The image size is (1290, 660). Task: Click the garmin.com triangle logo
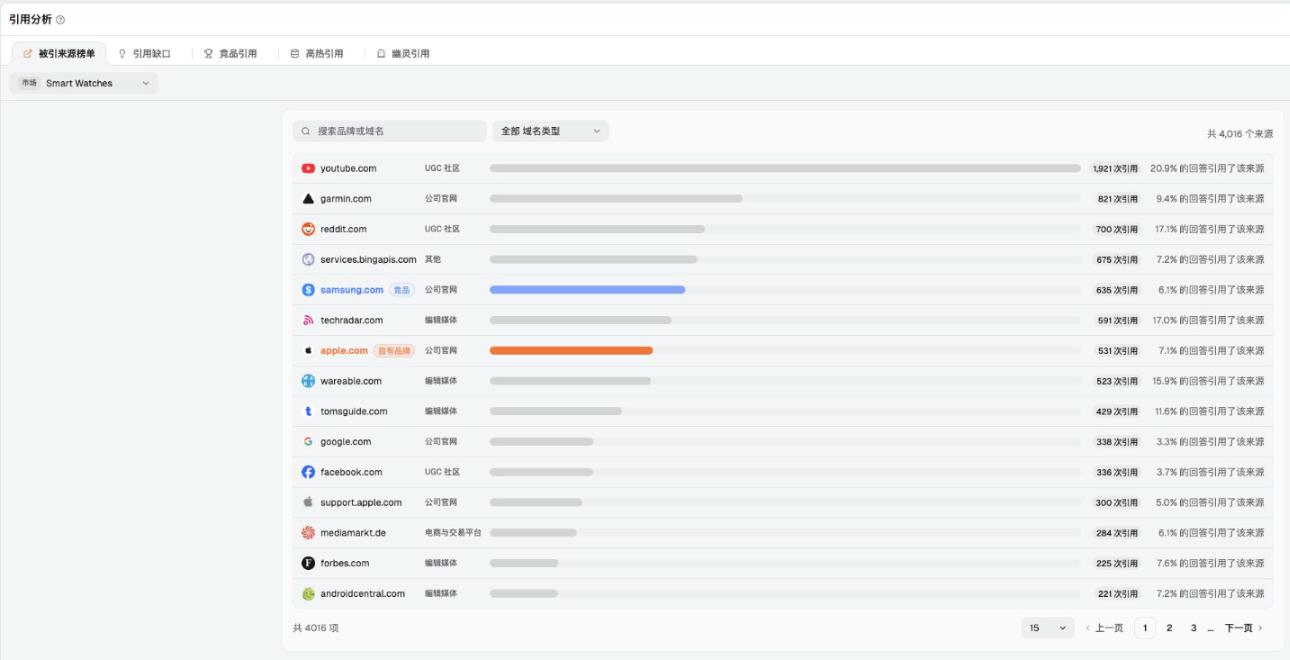(308, 199)
